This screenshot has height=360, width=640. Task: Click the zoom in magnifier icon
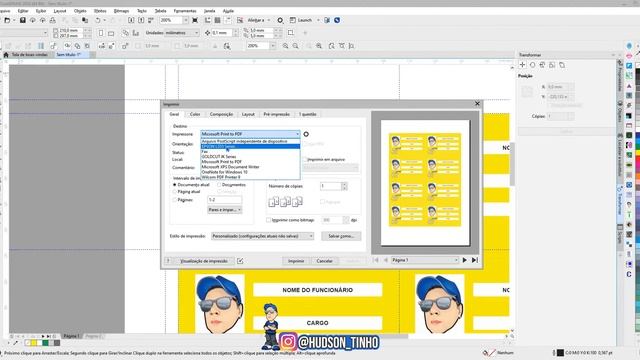[285, 46]
